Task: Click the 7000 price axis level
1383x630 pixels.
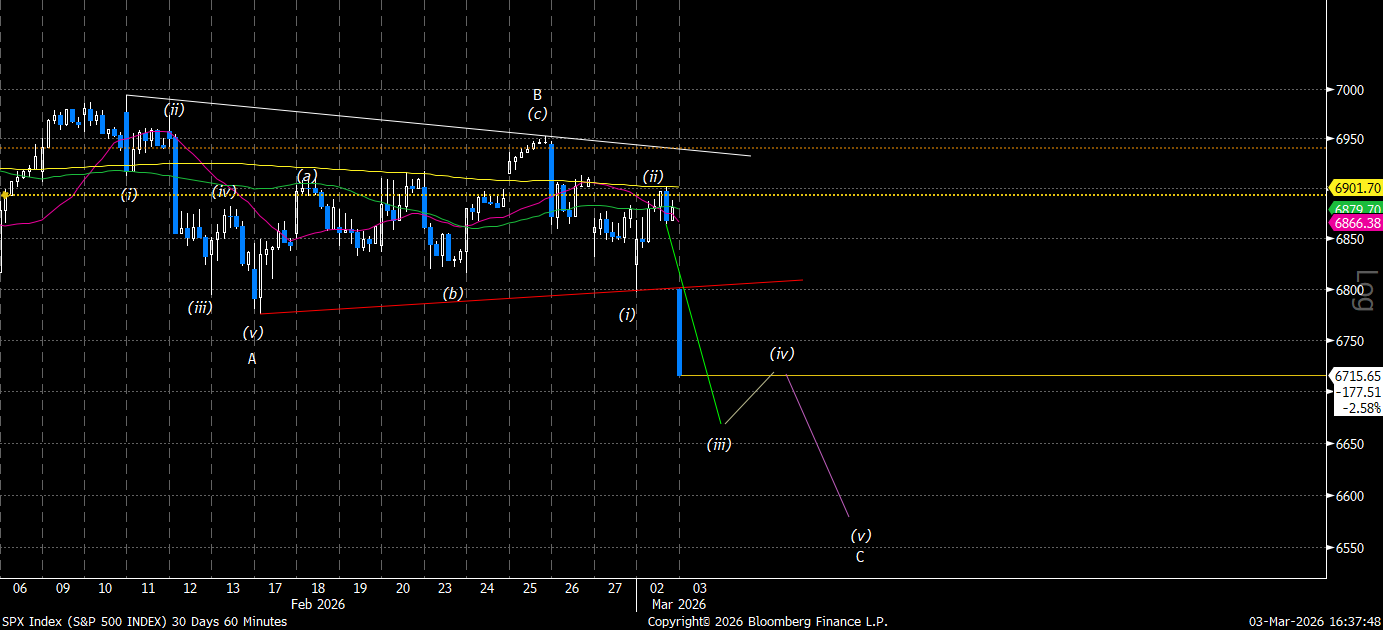Action: pos(1349,90)
